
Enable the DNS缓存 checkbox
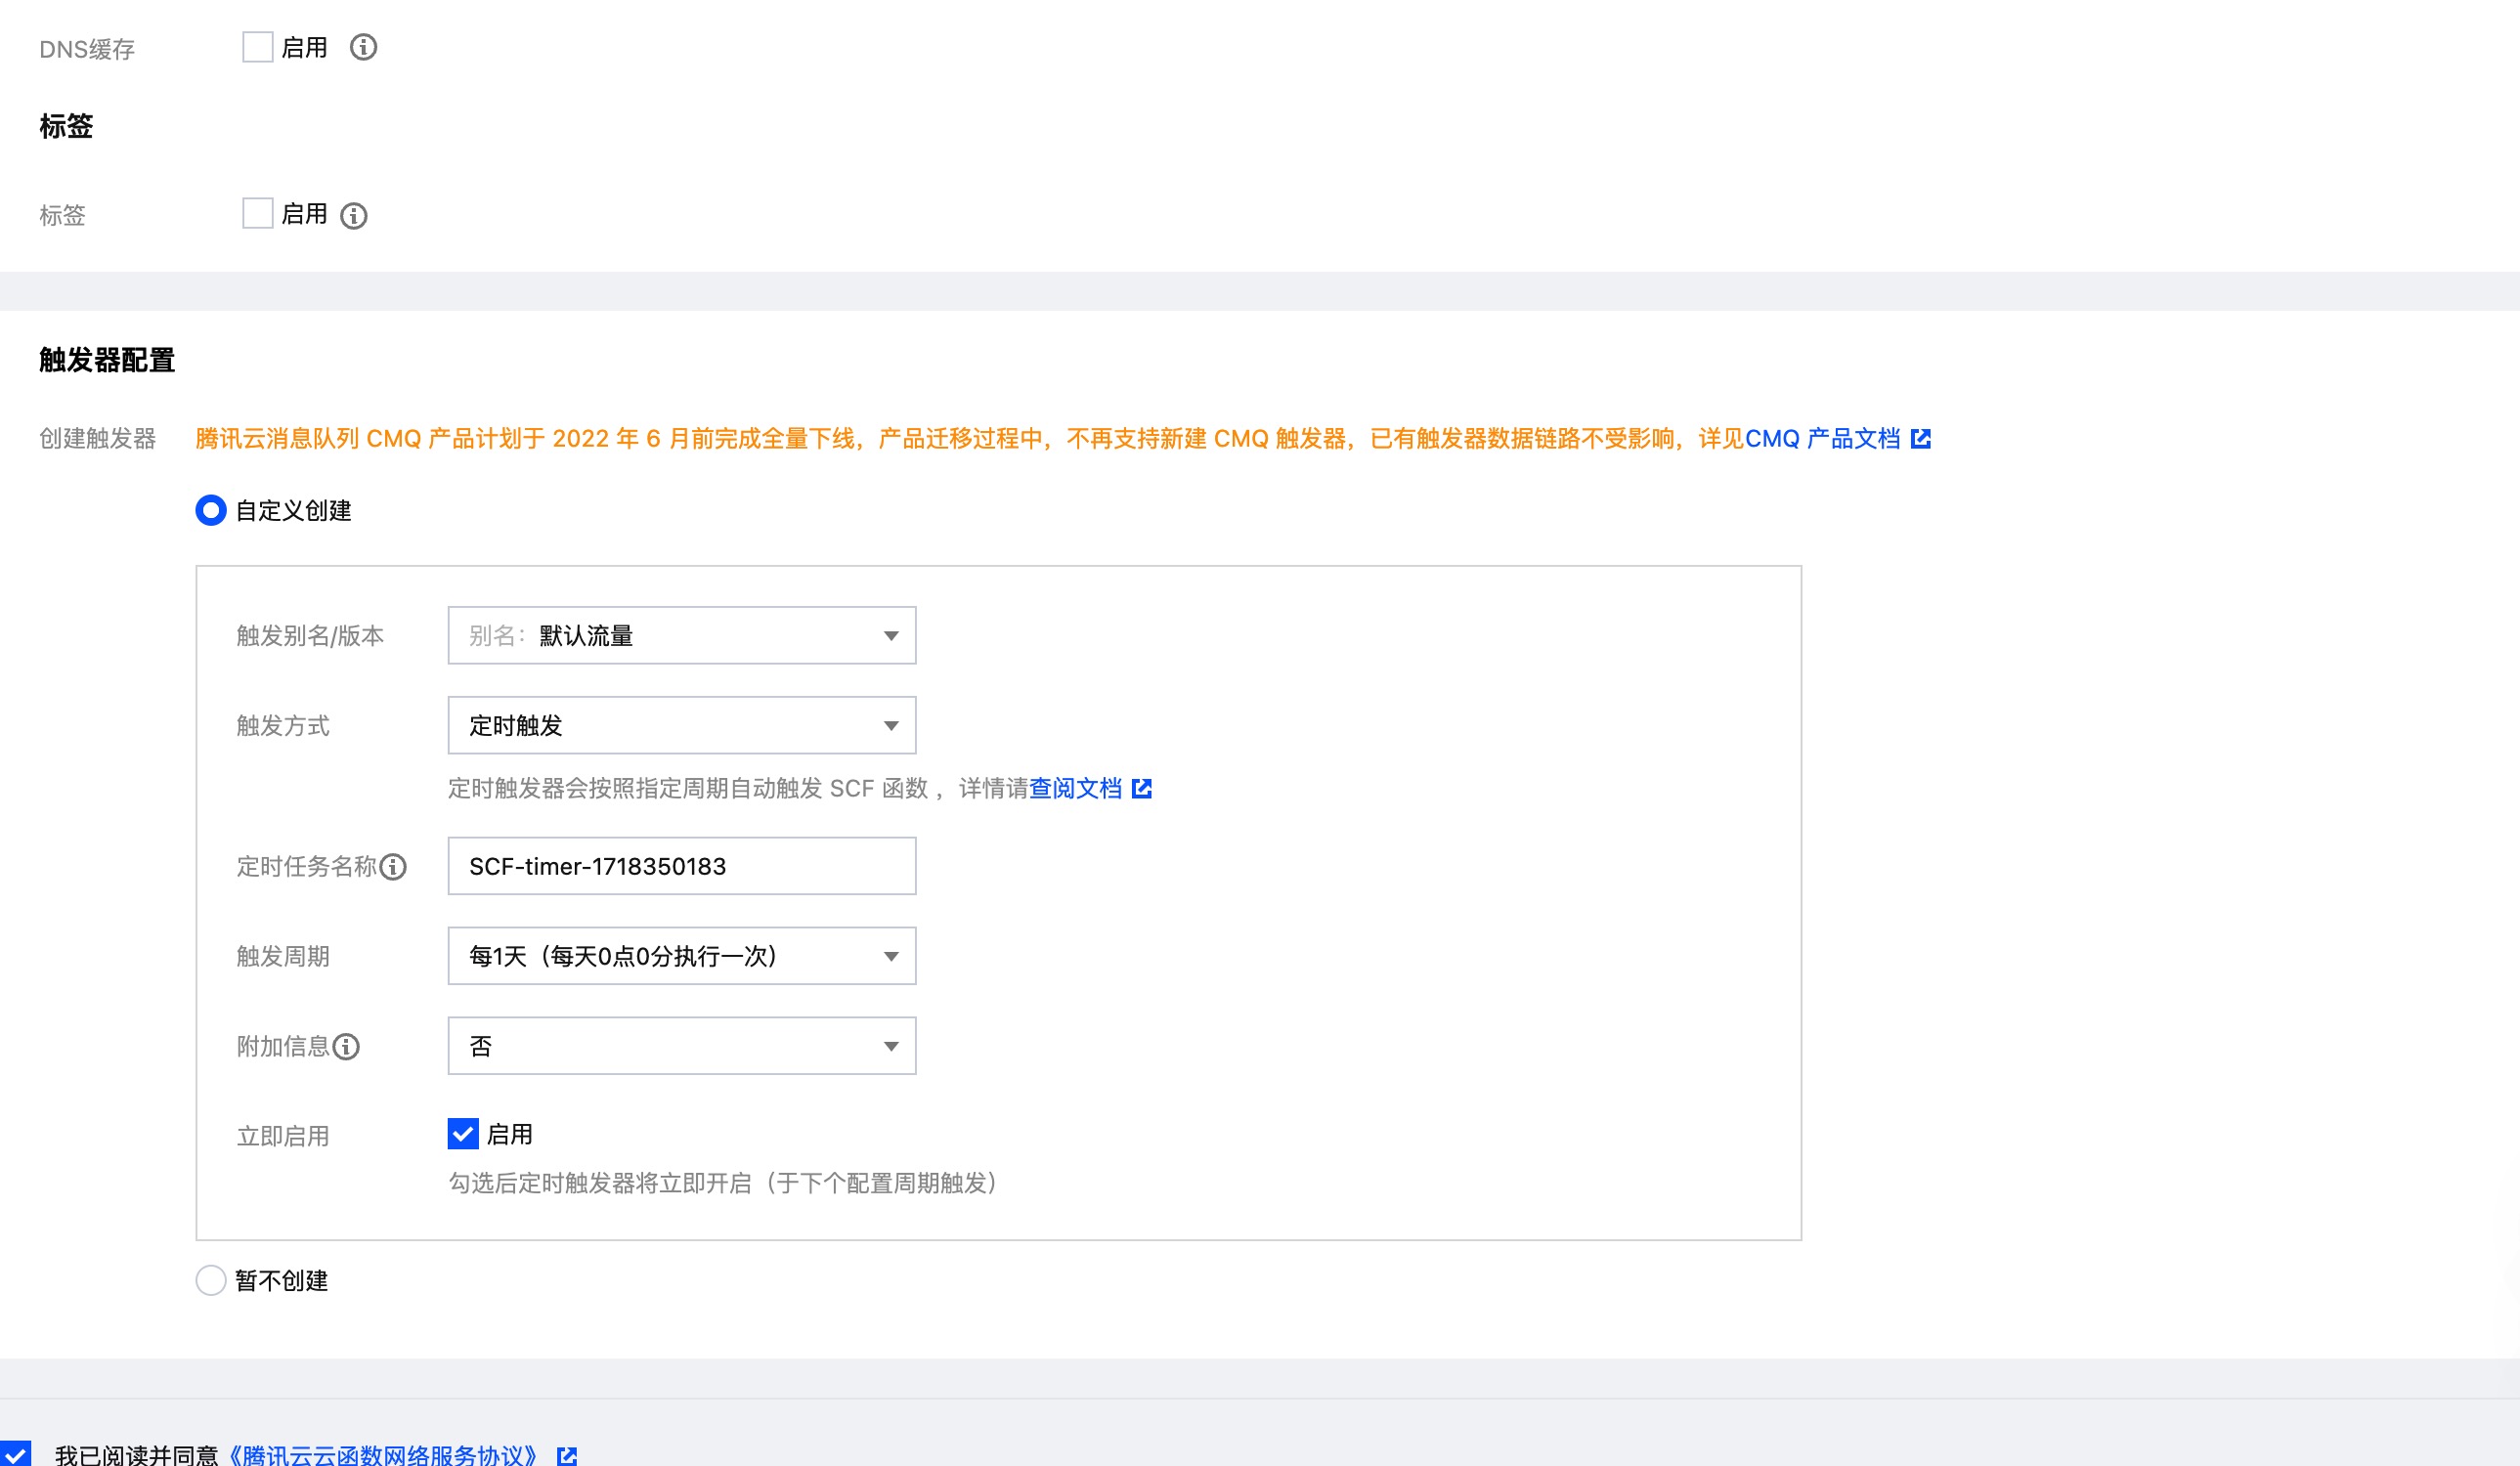[x=257, y=47]
